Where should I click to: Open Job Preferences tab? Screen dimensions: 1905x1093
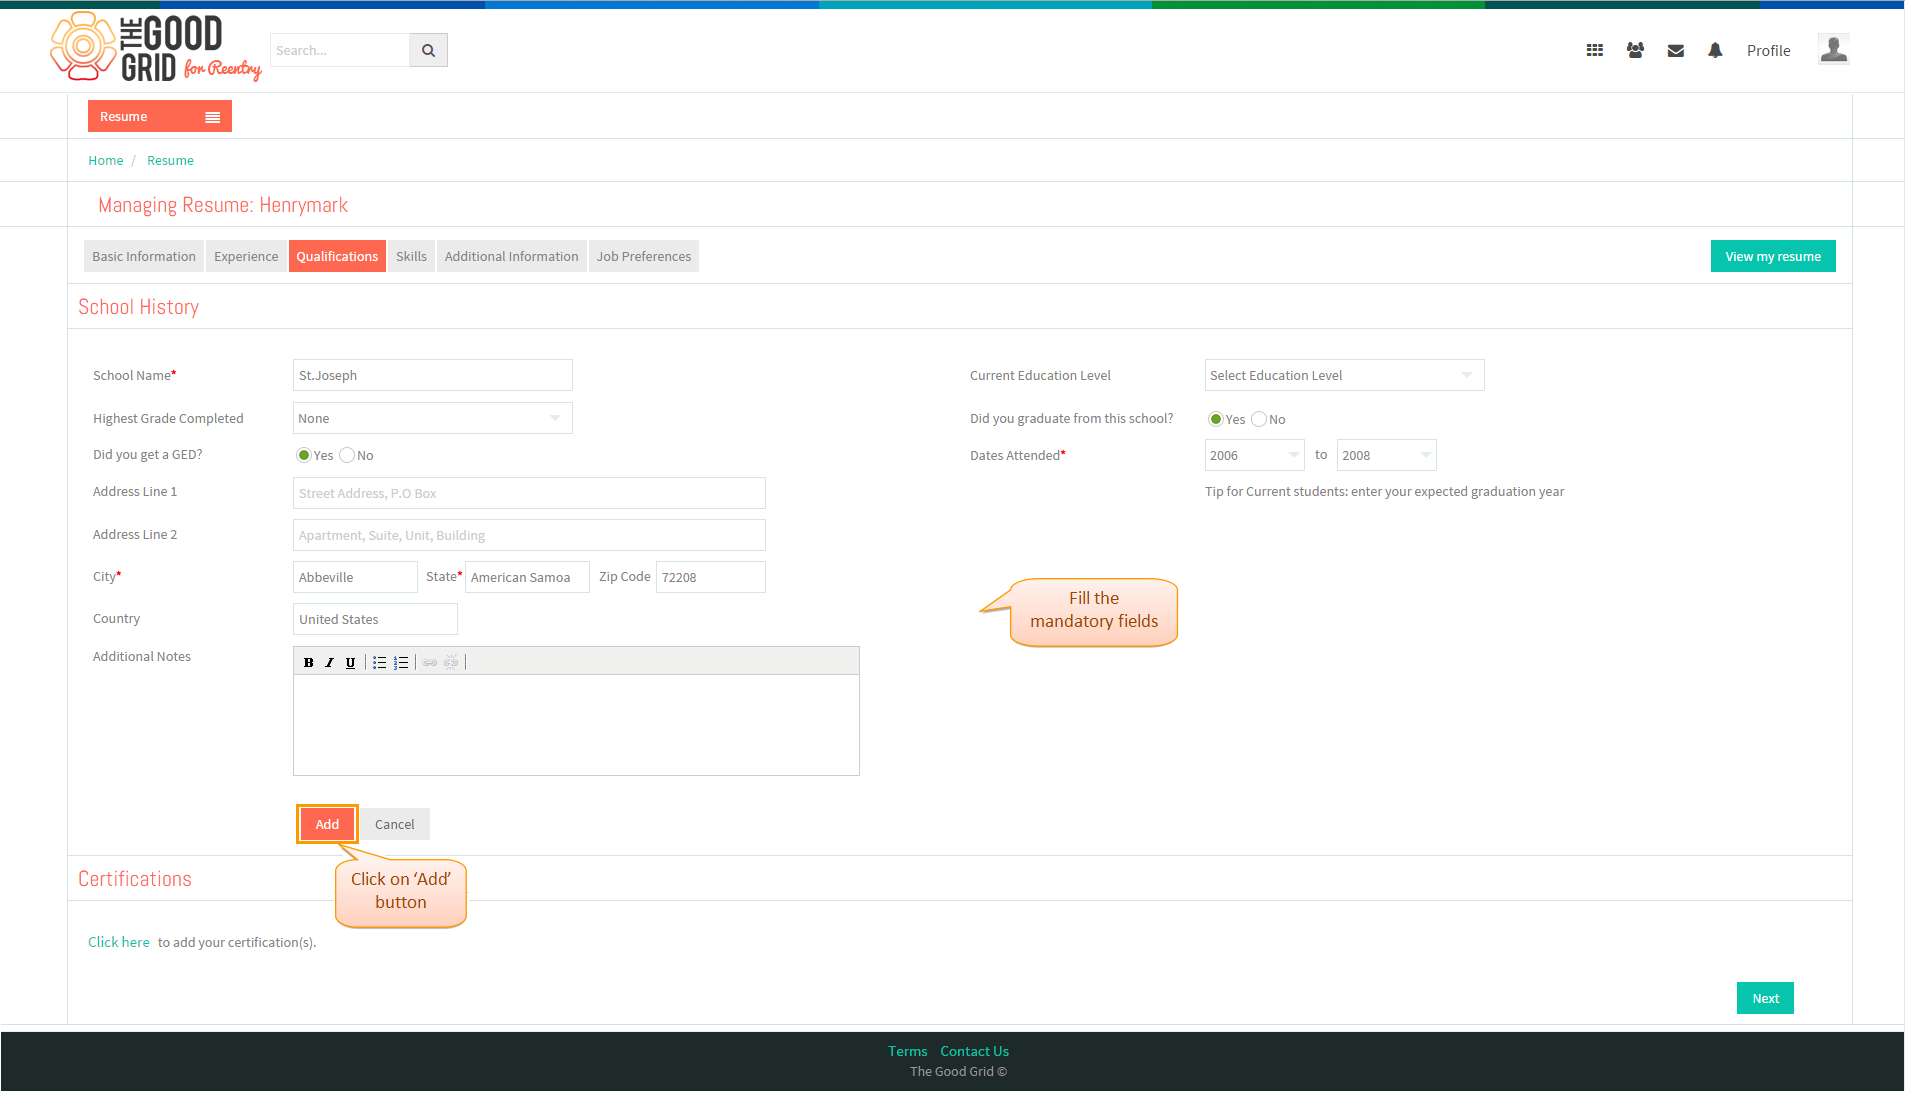click(644, 256)
